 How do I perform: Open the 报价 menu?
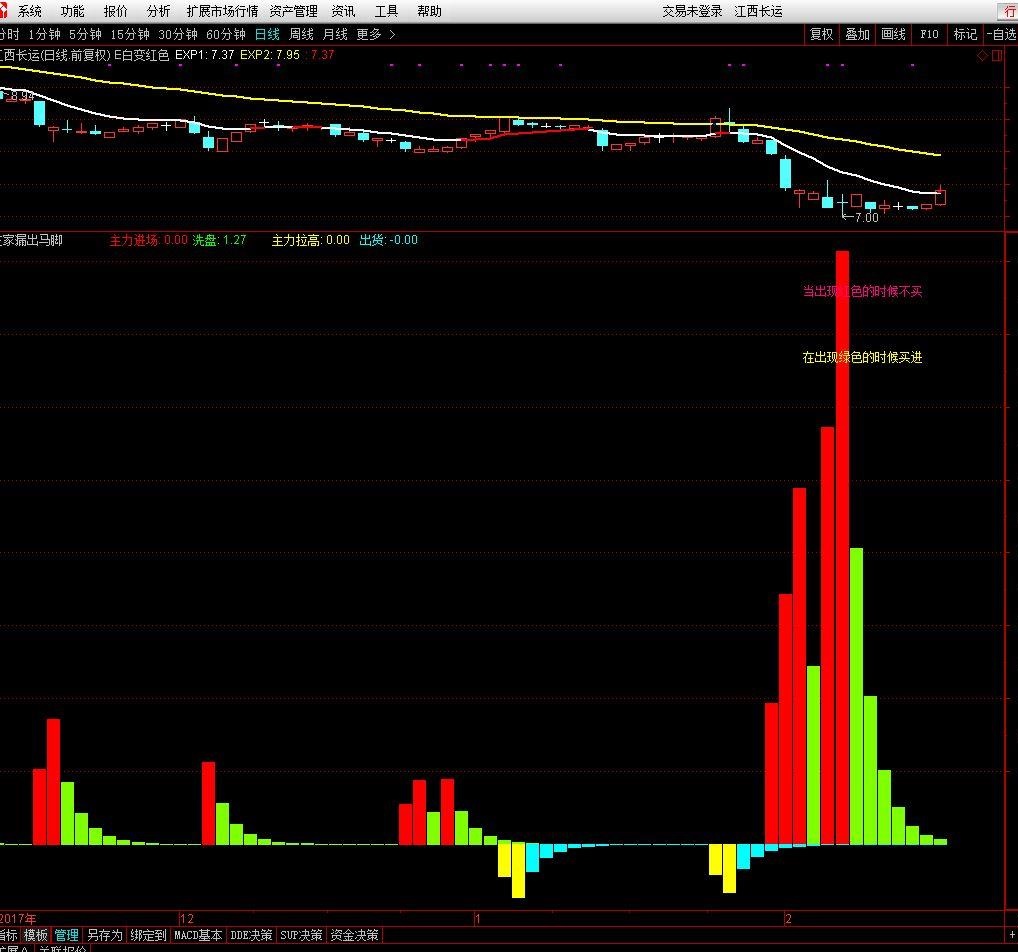(116, 11)
